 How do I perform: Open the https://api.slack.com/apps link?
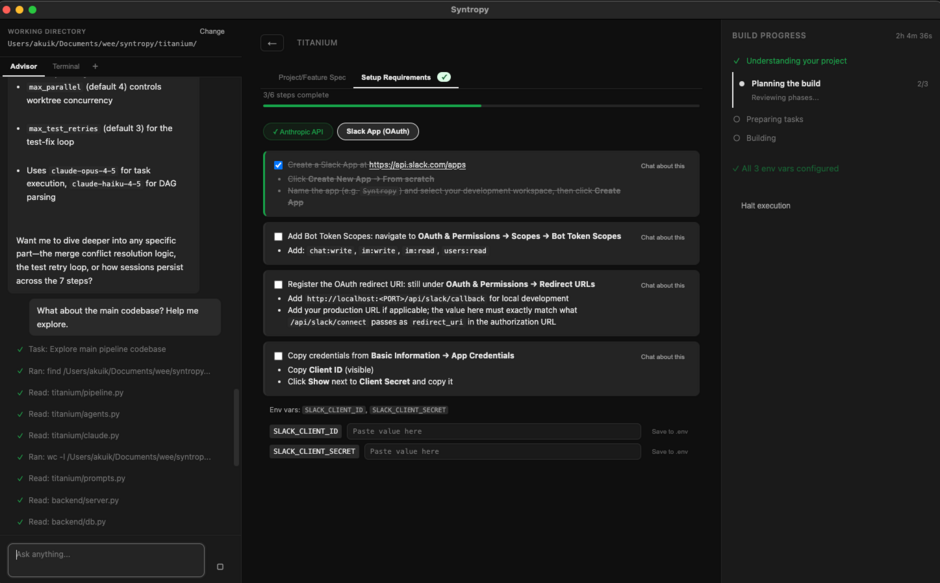(x=417, y=165)
